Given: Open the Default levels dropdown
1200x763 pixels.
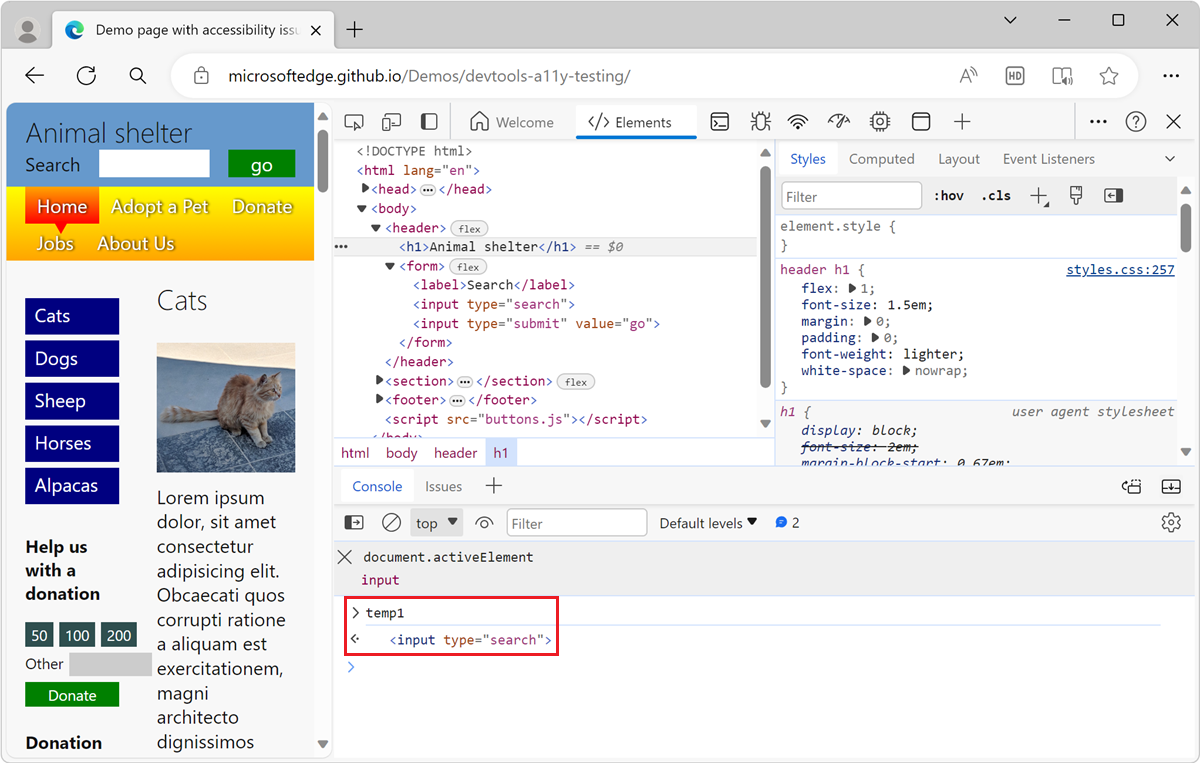Looking at the screenshot, I should (708, 522).
